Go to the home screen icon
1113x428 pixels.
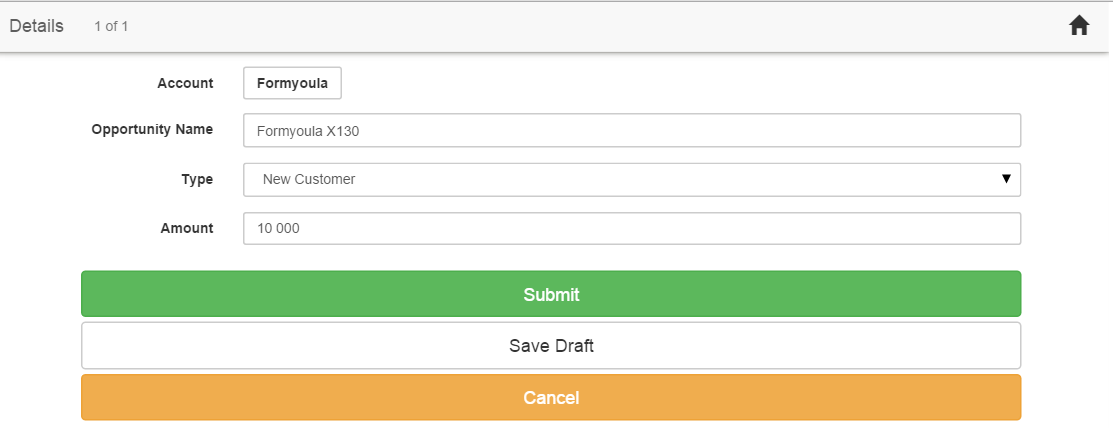(x=1079, y=26)
